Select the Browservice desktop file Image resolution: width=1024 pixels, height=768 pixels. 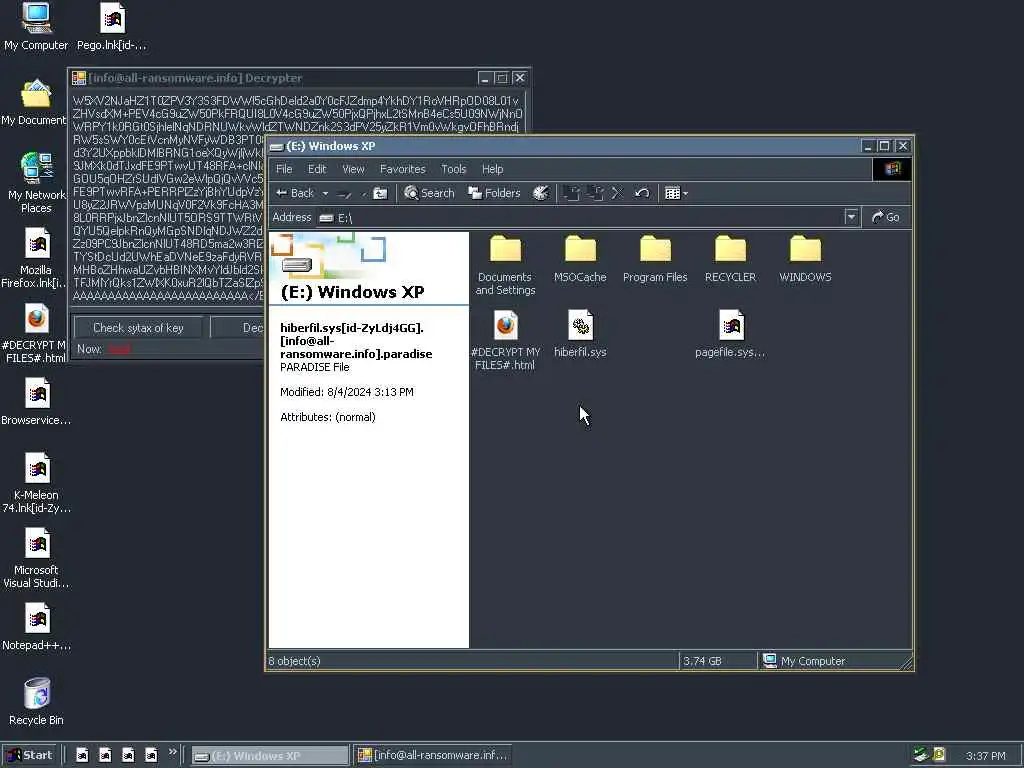36,403
